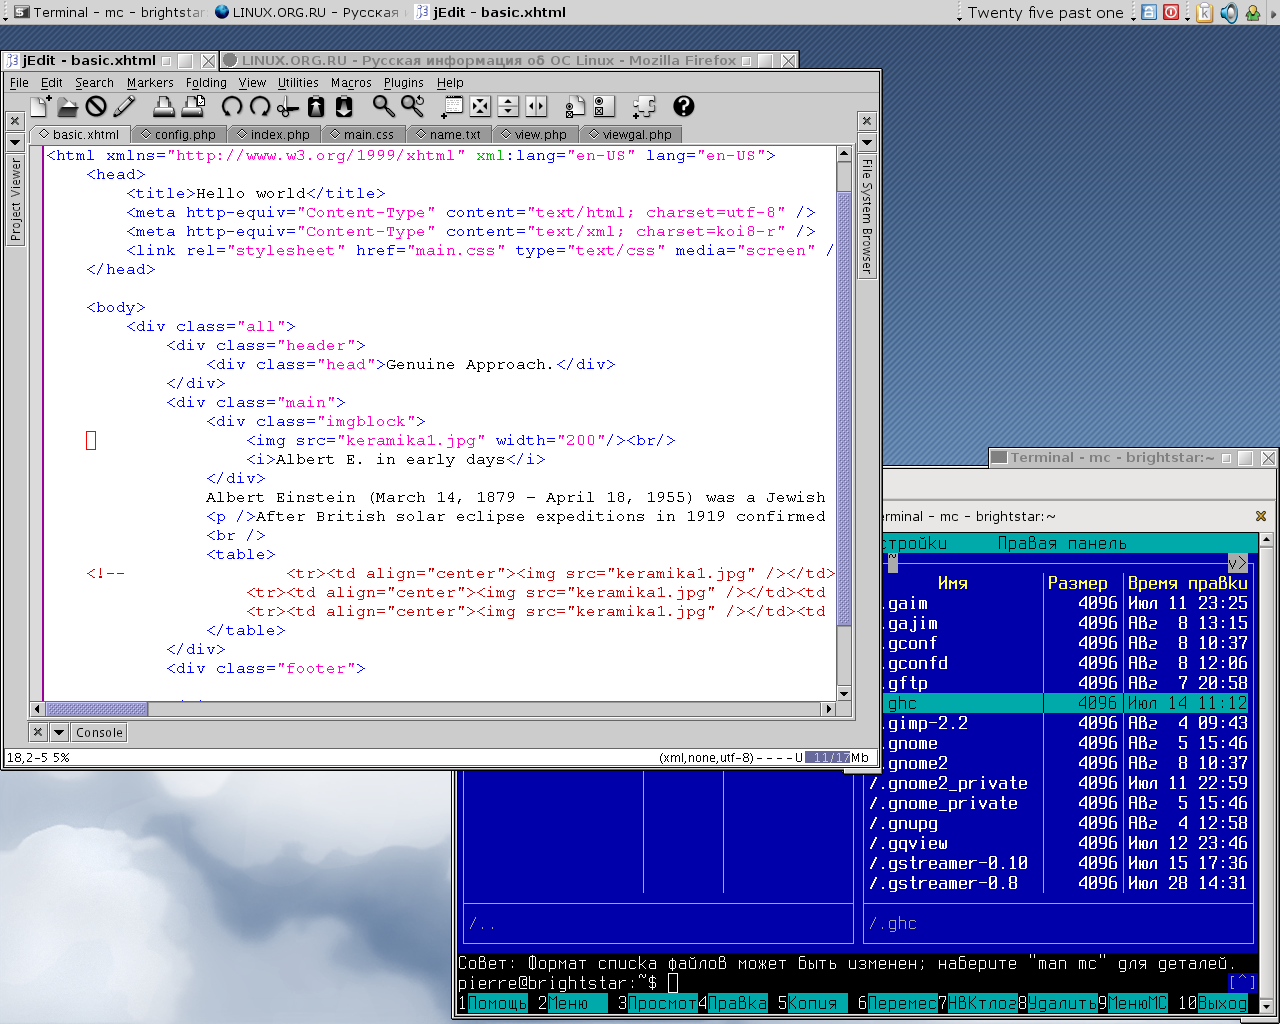Select the .gimp-2.2 row in mc
Screen dimensions: 1280x1024
click(1058, 723)
